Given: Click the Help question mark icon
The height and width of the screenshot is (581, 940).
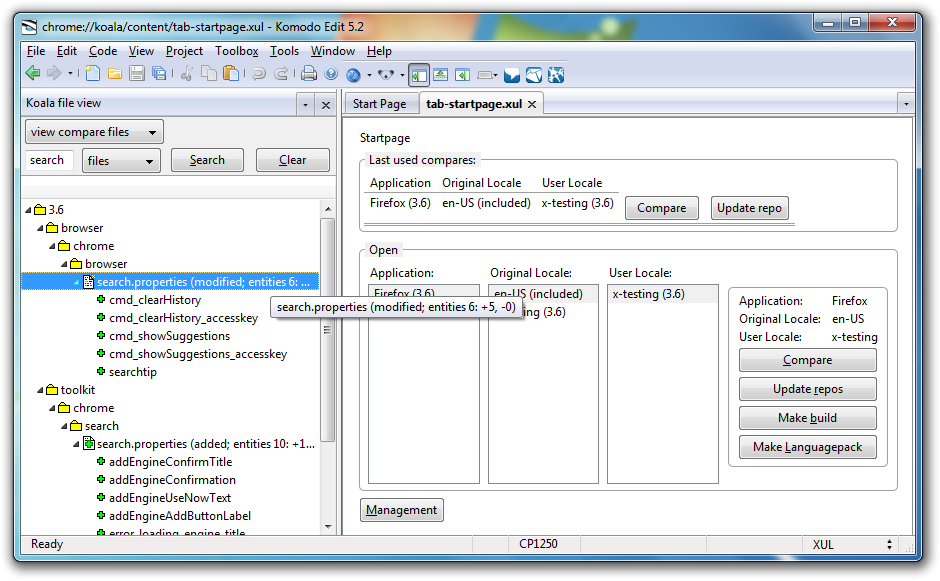Looking at the screenshot, I should pyautogui.click(x=331, y=74).
